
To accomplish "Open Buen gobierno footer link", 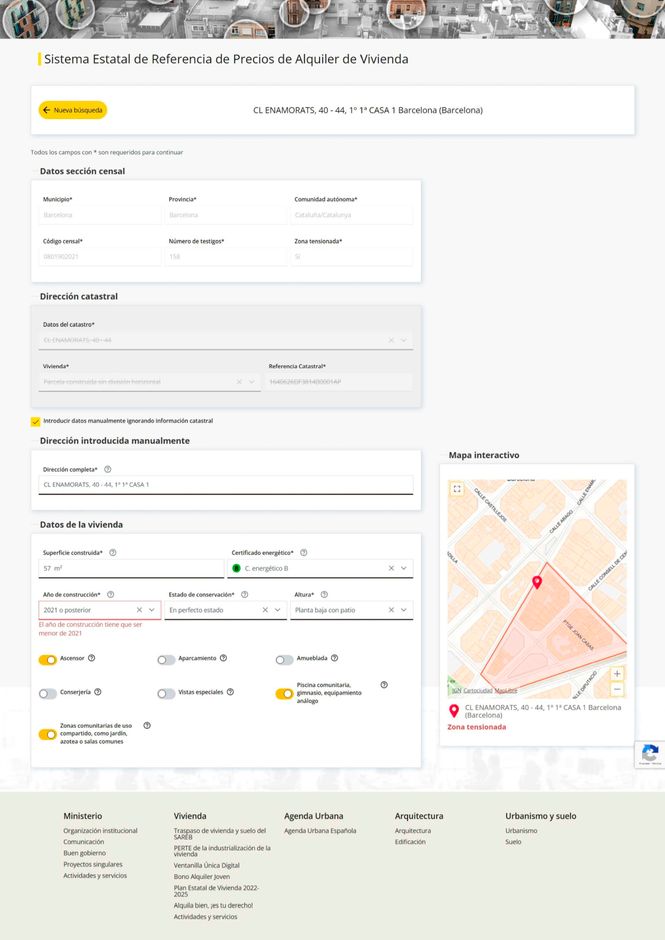I will tap(85, 853).
